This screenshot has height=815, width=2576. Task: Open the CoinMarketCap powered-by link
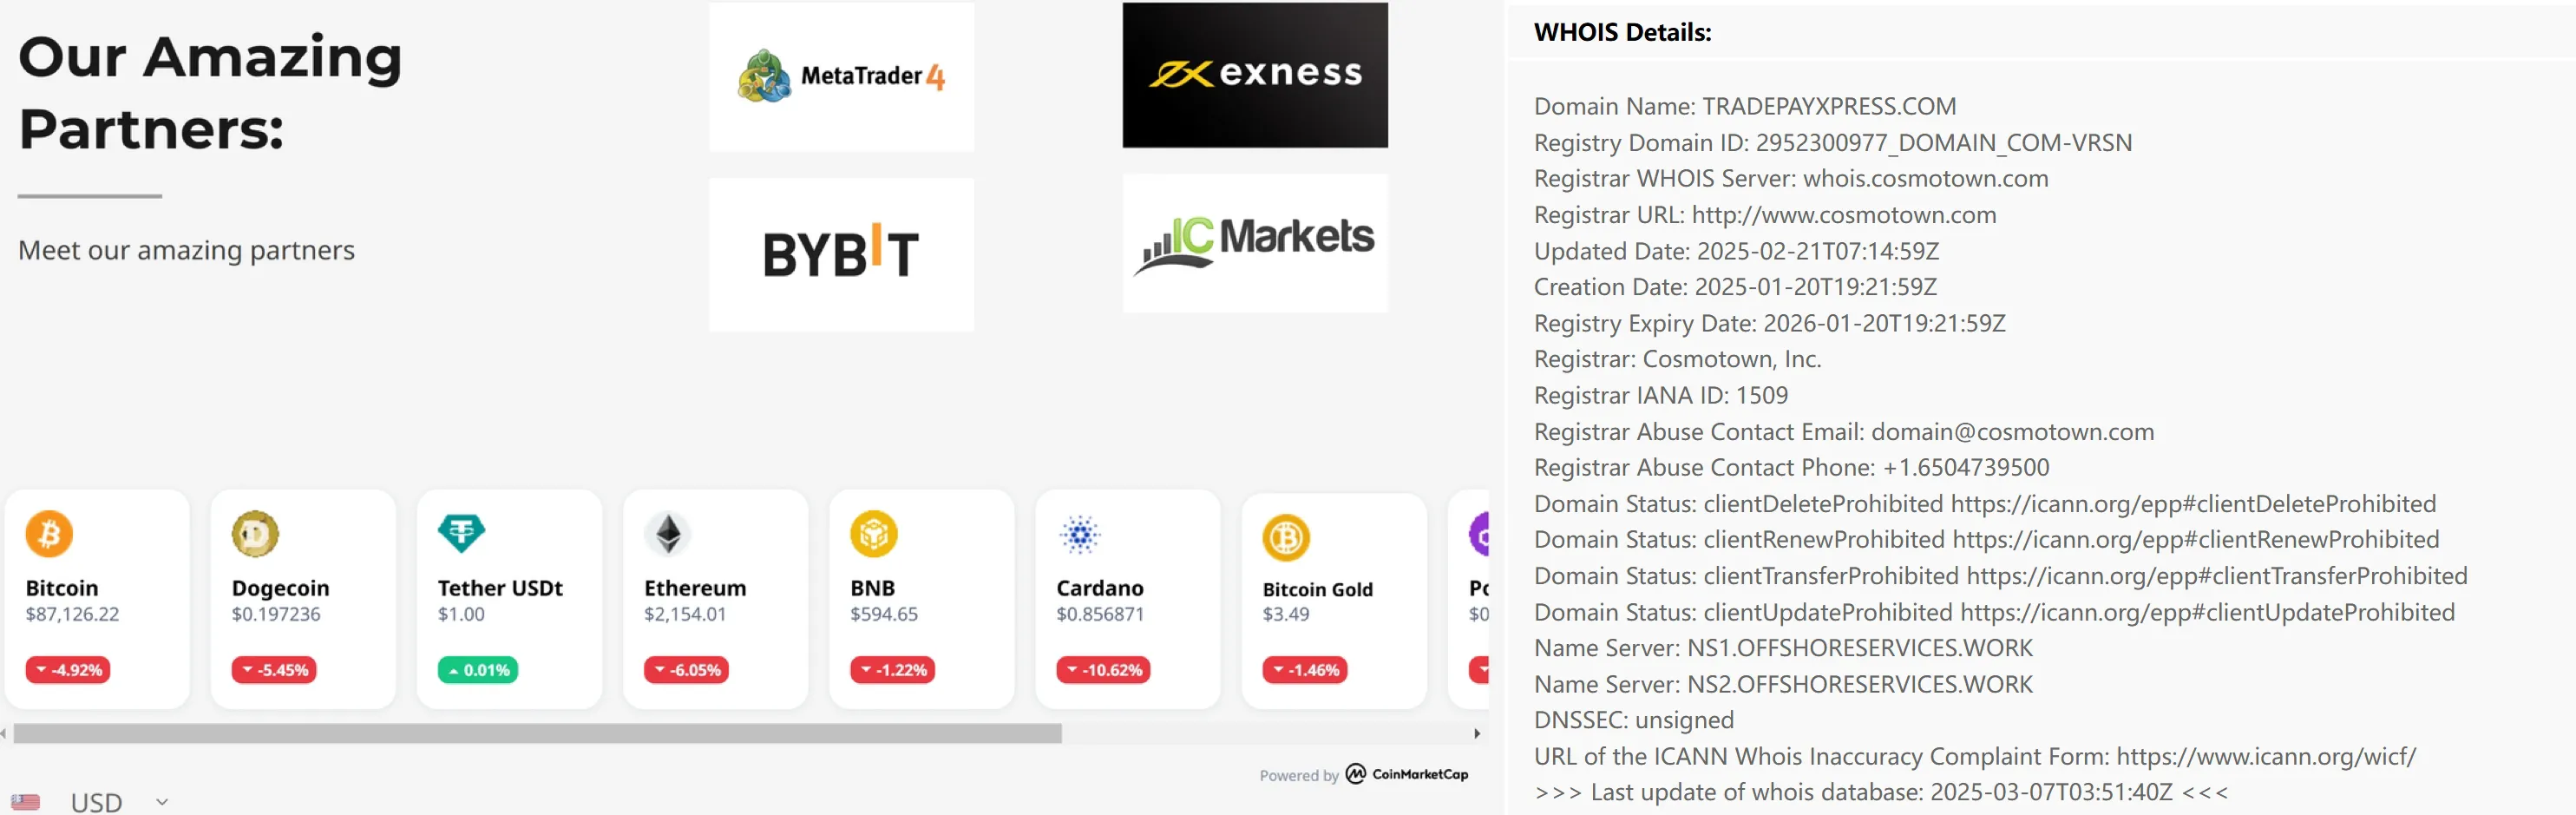[1364, 775]
